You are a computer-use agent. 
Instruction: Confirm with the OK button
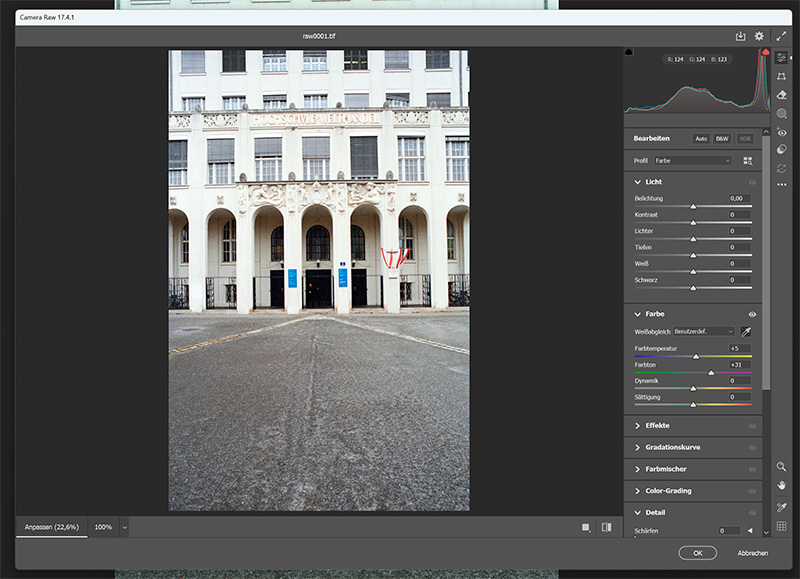pyautogui.click(x=697, y=553)
